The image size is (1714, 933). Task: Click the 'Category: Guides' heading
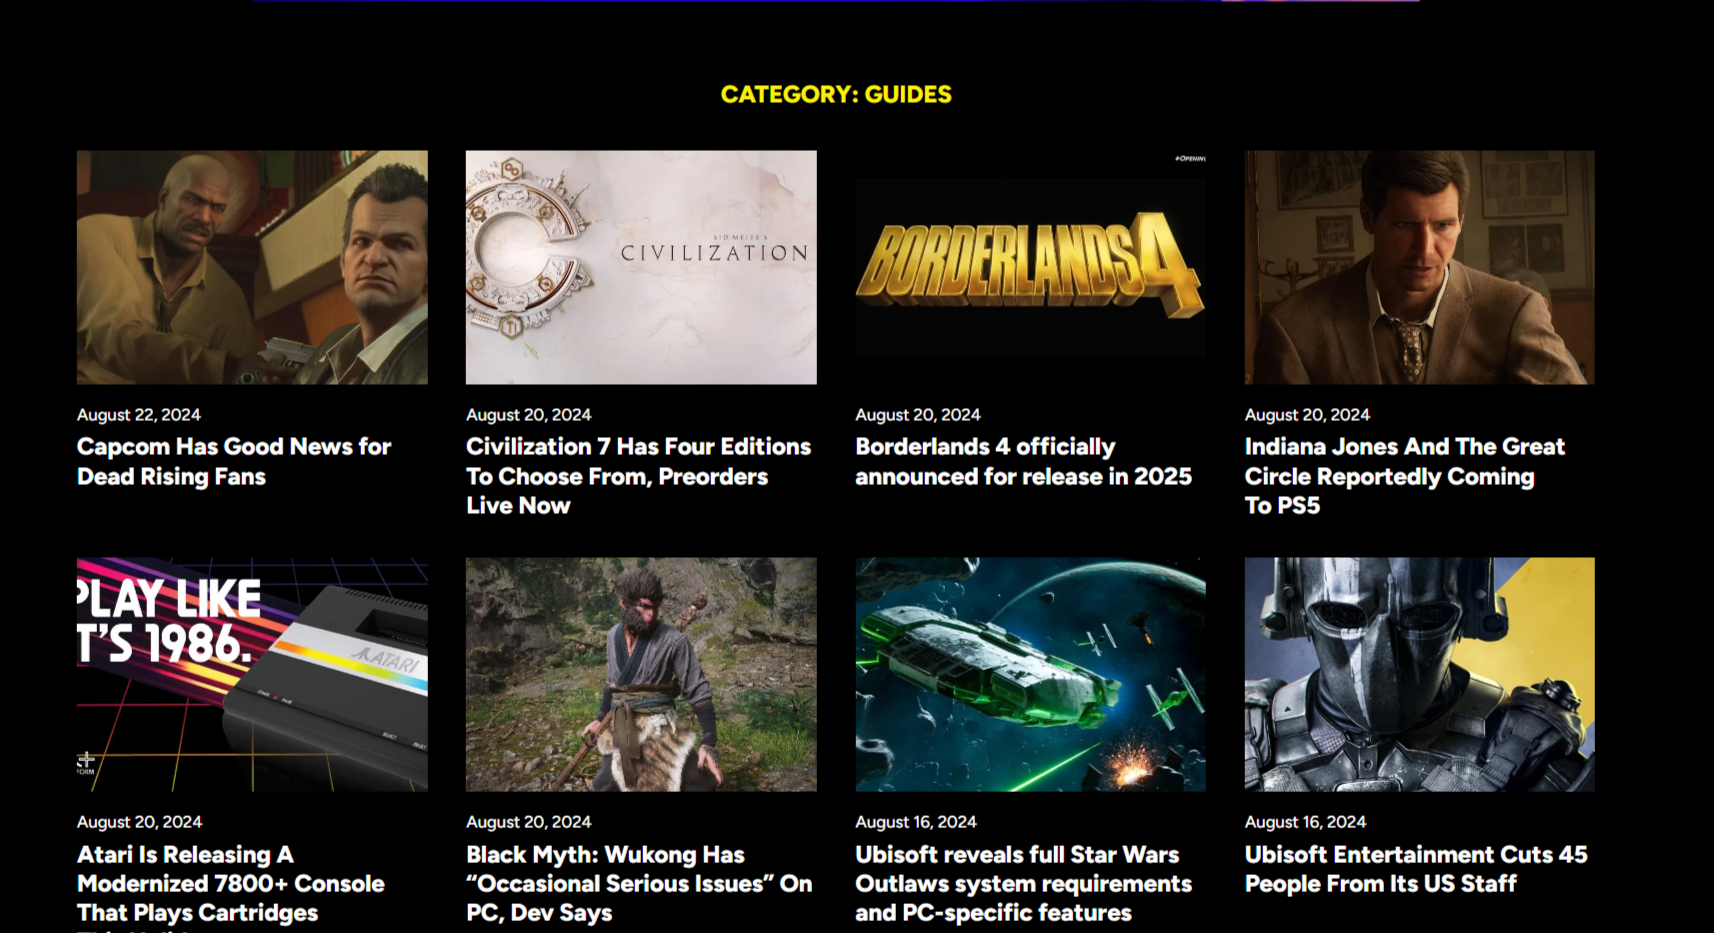pos(836,94)
